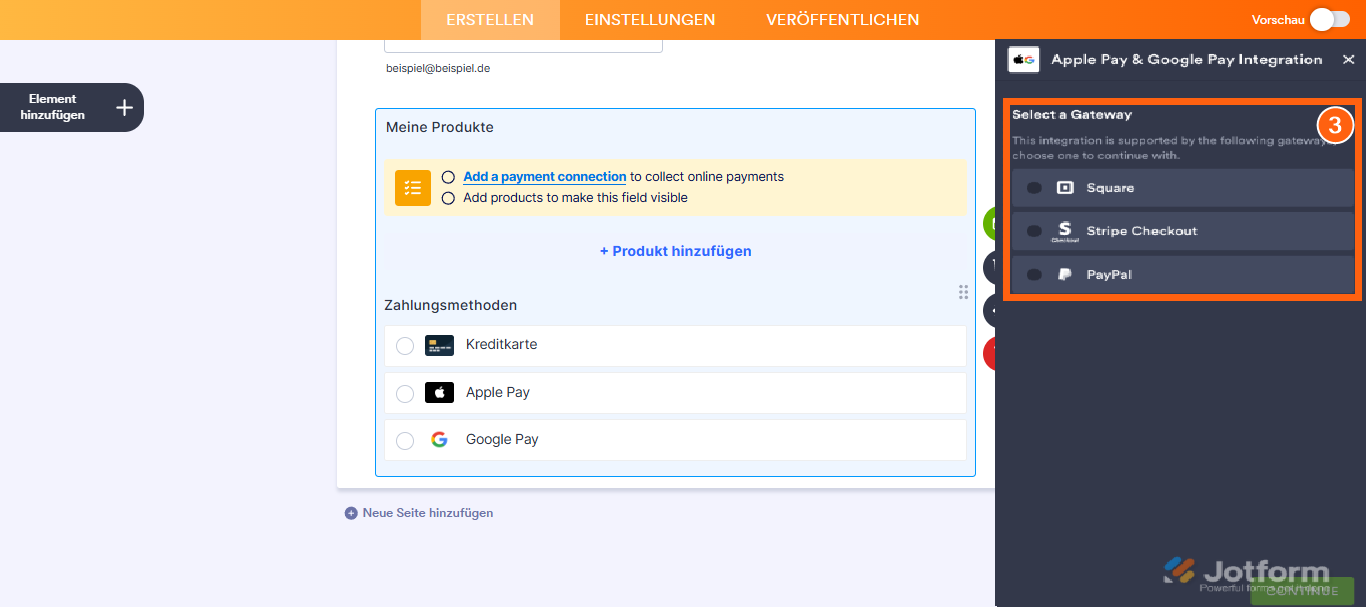Click the Meine Produkte heading
The height and width of the screenshot is (607, 1366).
click(440, 127)
